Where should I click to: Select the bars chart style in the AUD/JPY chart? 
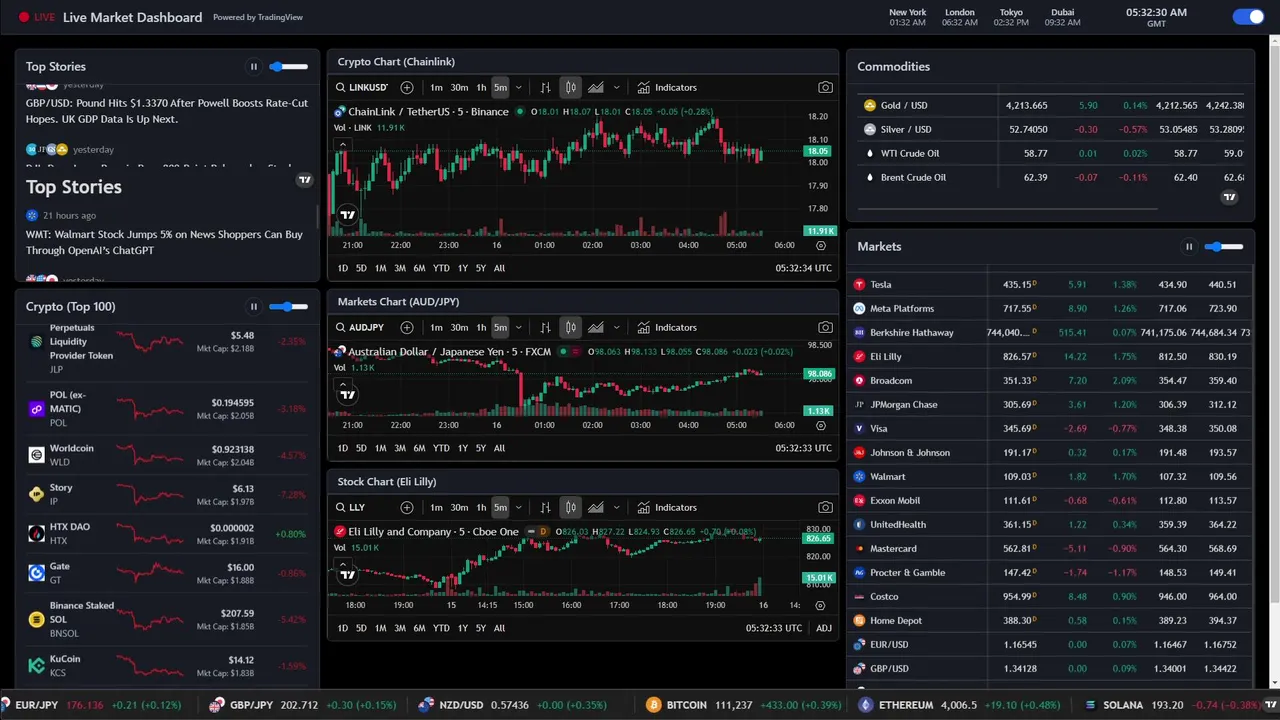point(545,328)
